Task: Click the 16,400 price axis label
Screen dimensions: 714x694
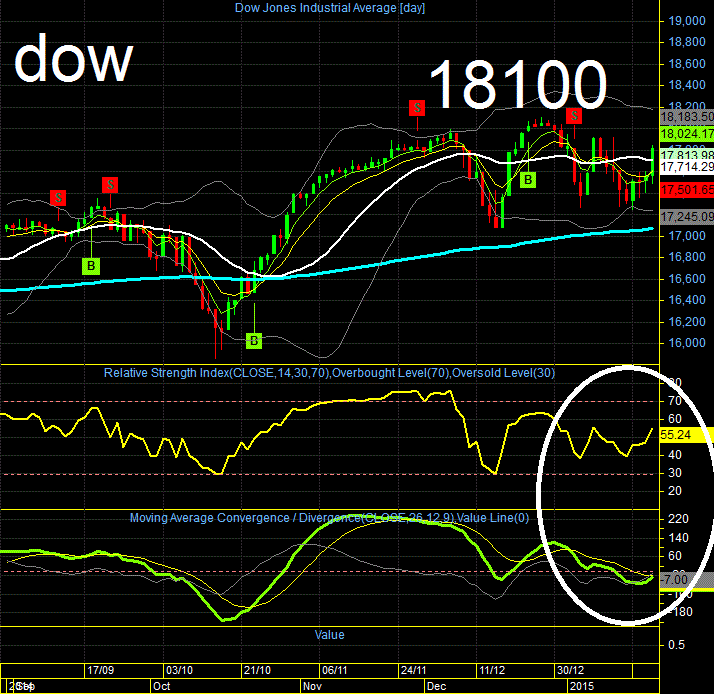Action: pyautogui.click(x=687, y=300)
